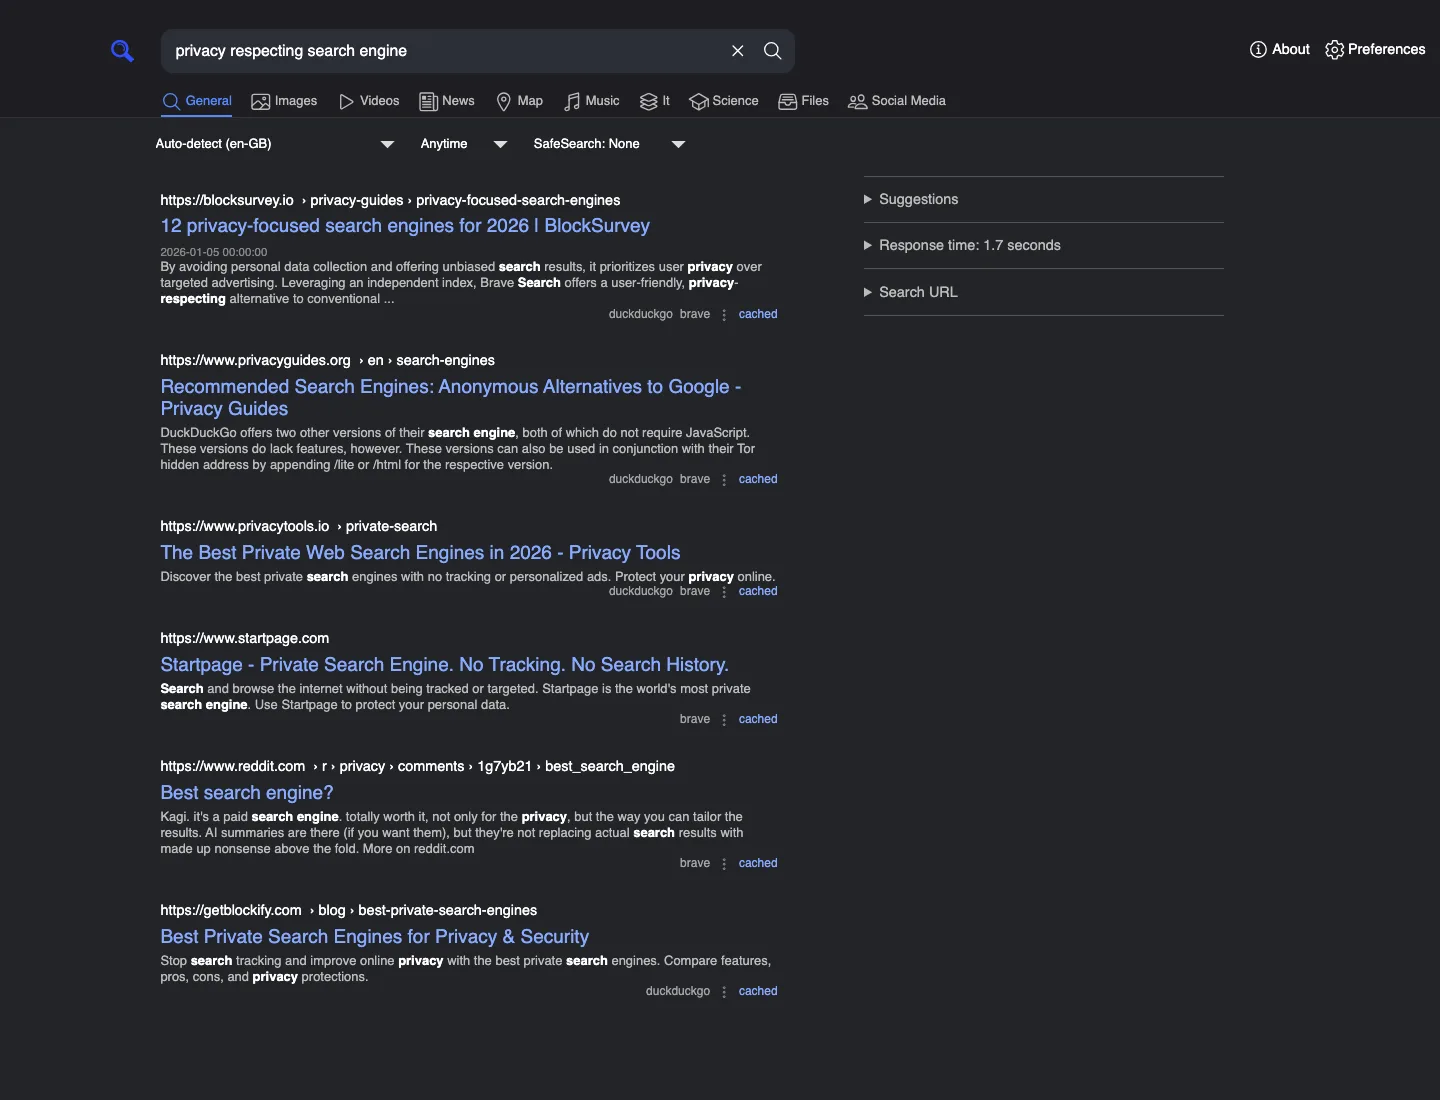
Task: Switch to the Science category
Action: tap(724, 101)
